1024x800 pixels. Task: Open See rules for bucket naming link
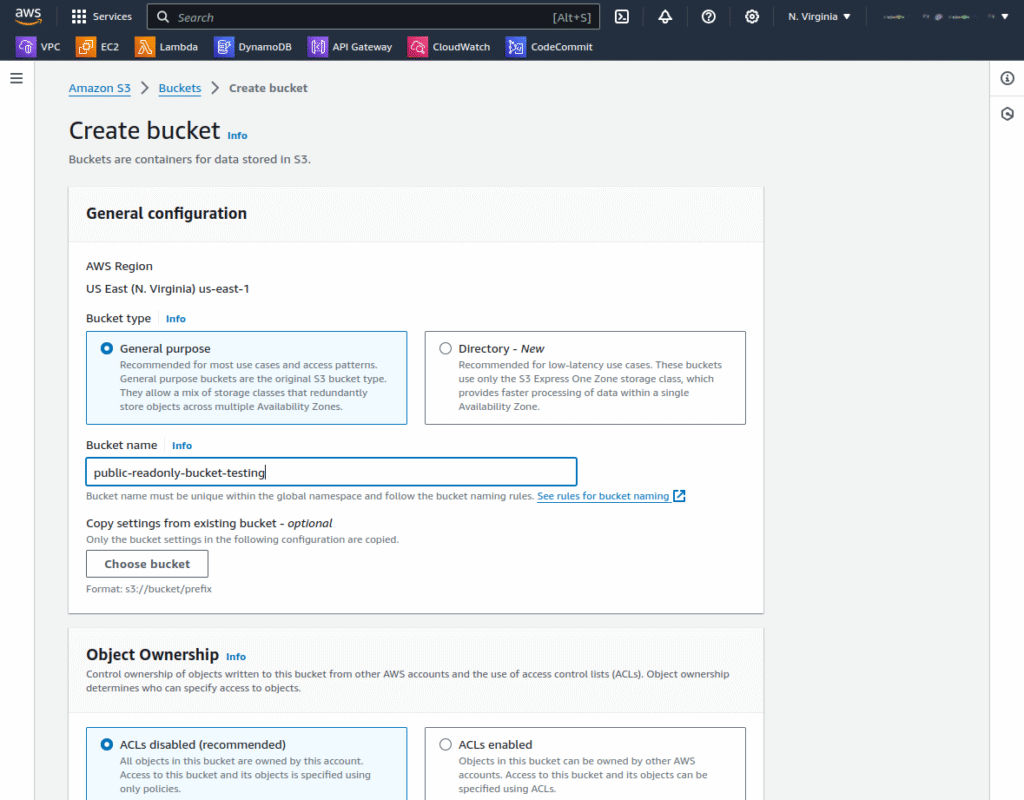point(603,496)
